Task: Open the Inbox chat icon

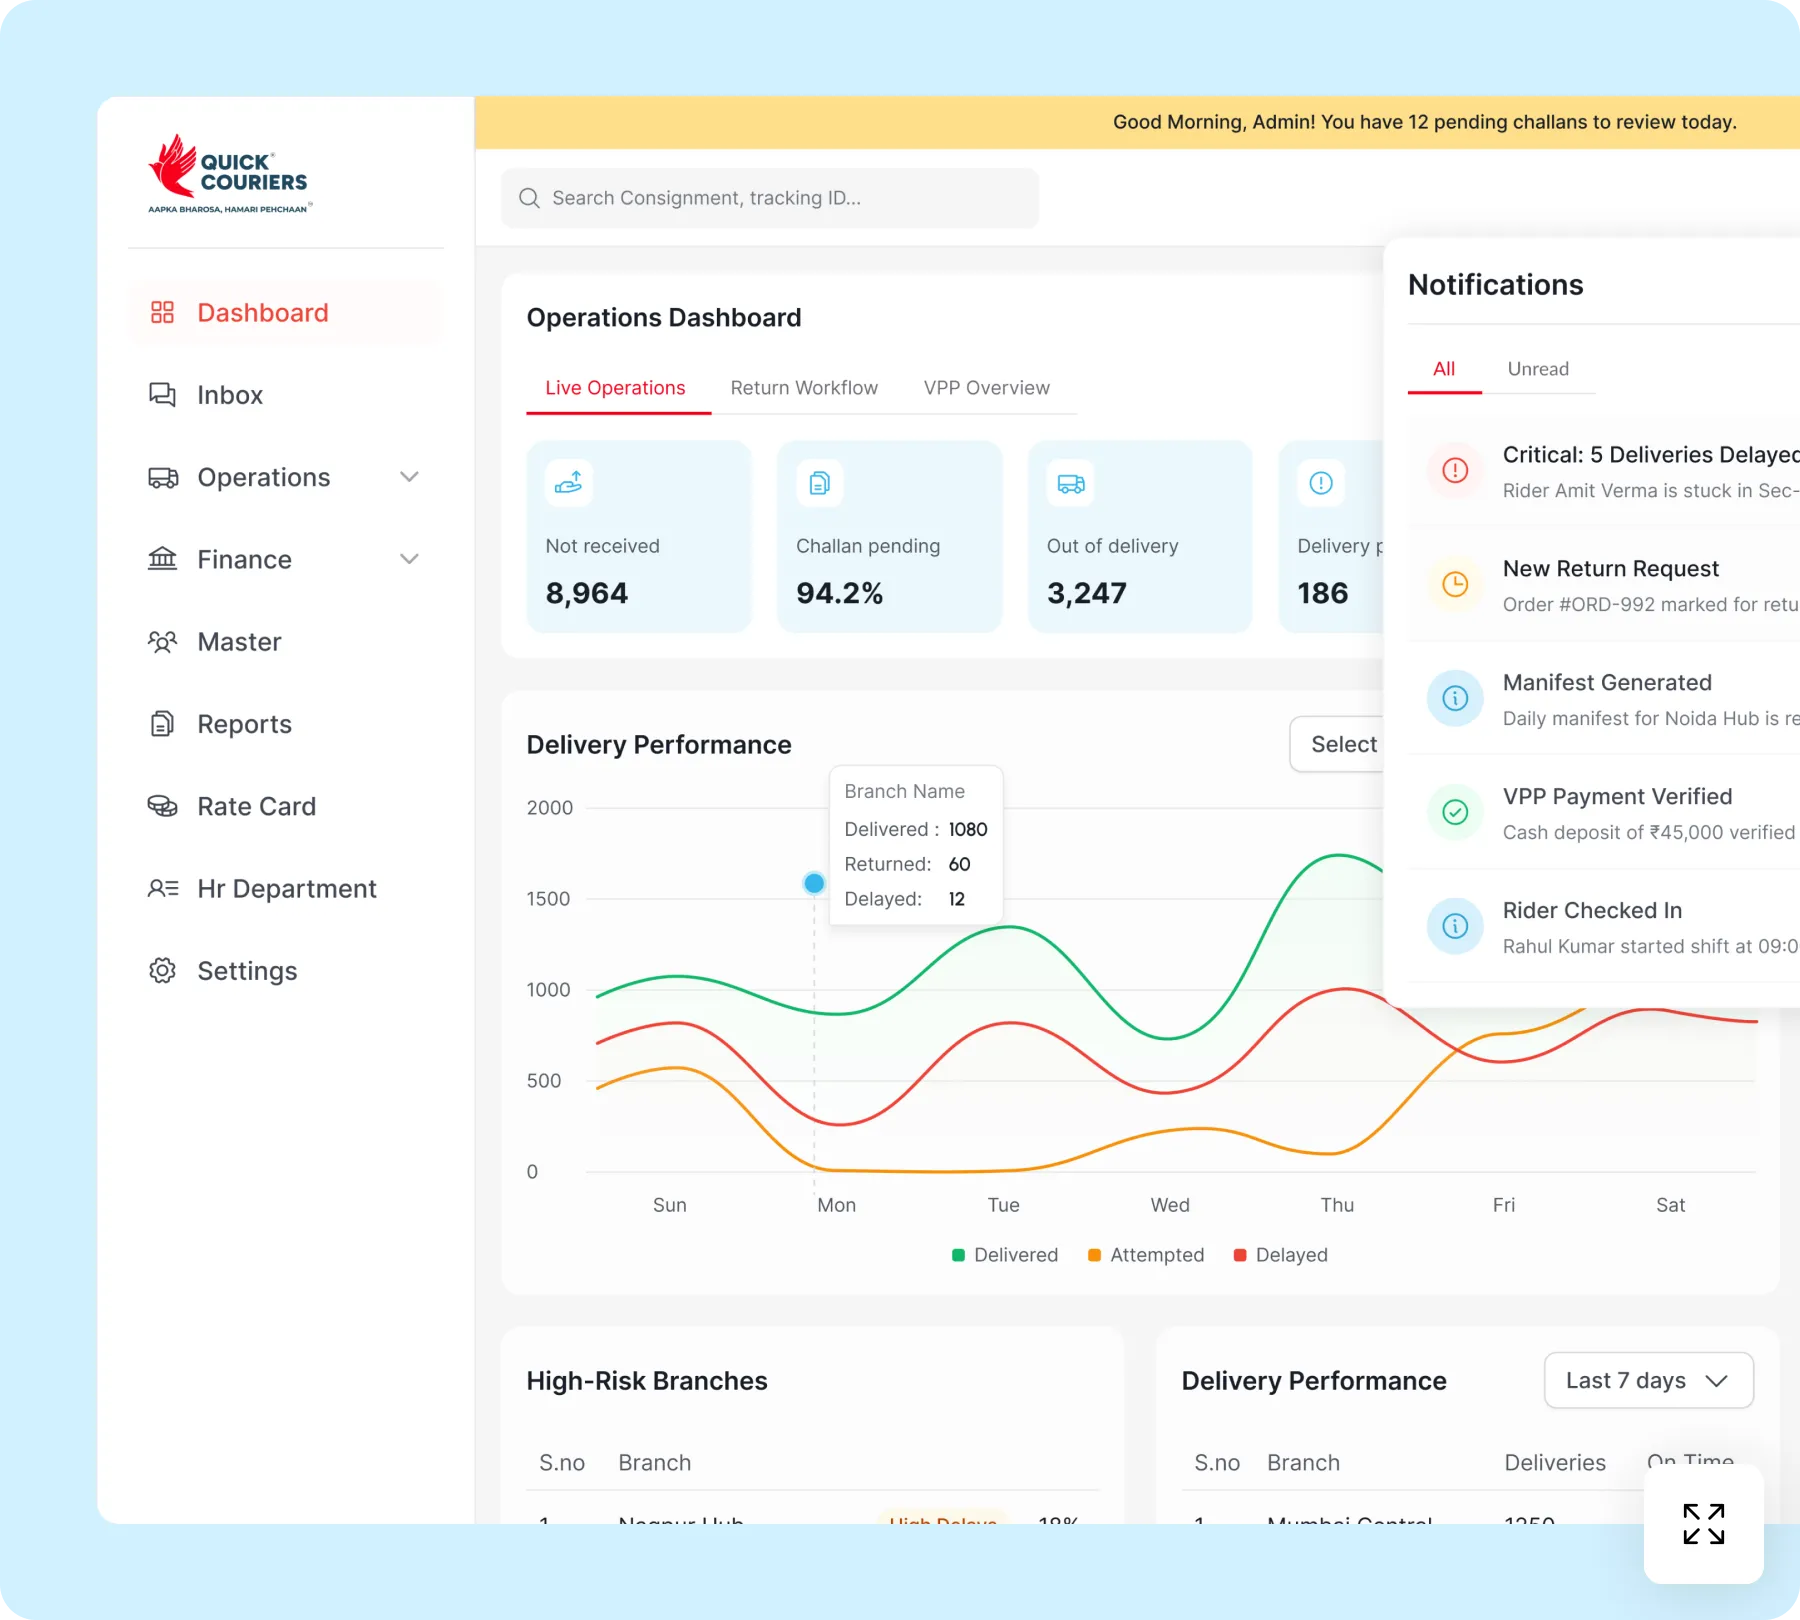Action: [x=162, y=395]
